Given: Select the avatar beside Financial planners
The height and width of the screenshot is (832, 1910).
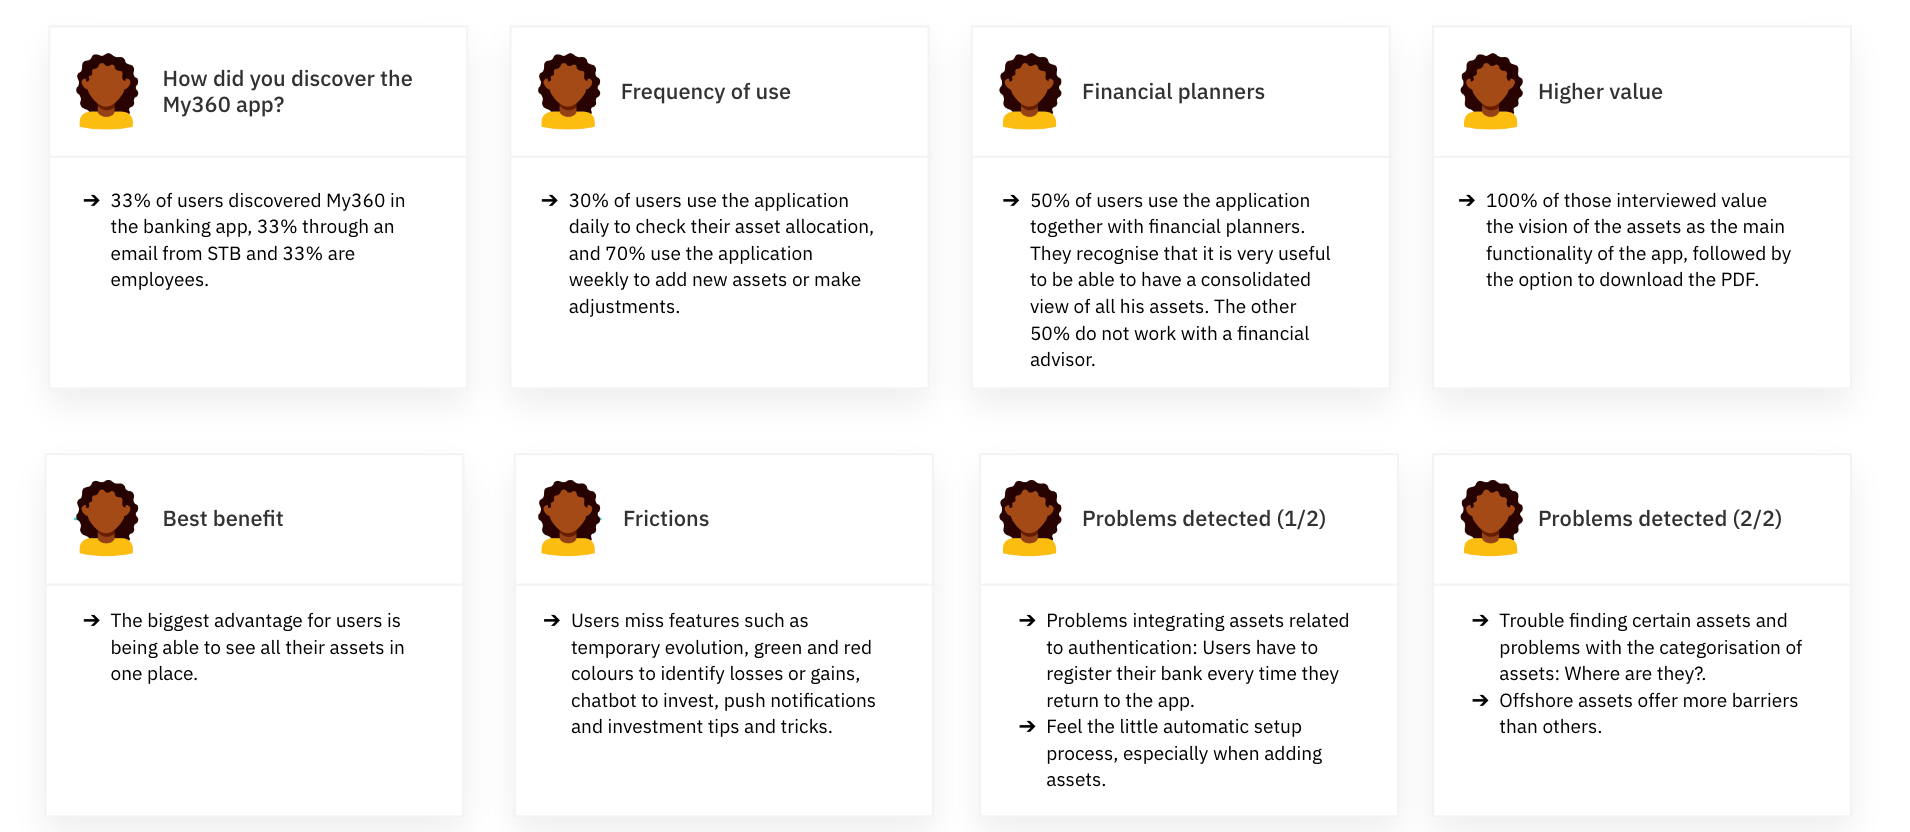Looking at the screenshot, I should (1030, 91).
